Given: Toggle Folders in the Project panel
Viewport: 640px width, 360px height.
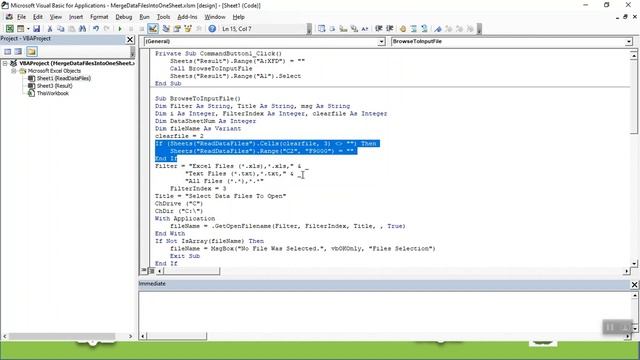Looking at the screenshot, I should pos(32,51).
